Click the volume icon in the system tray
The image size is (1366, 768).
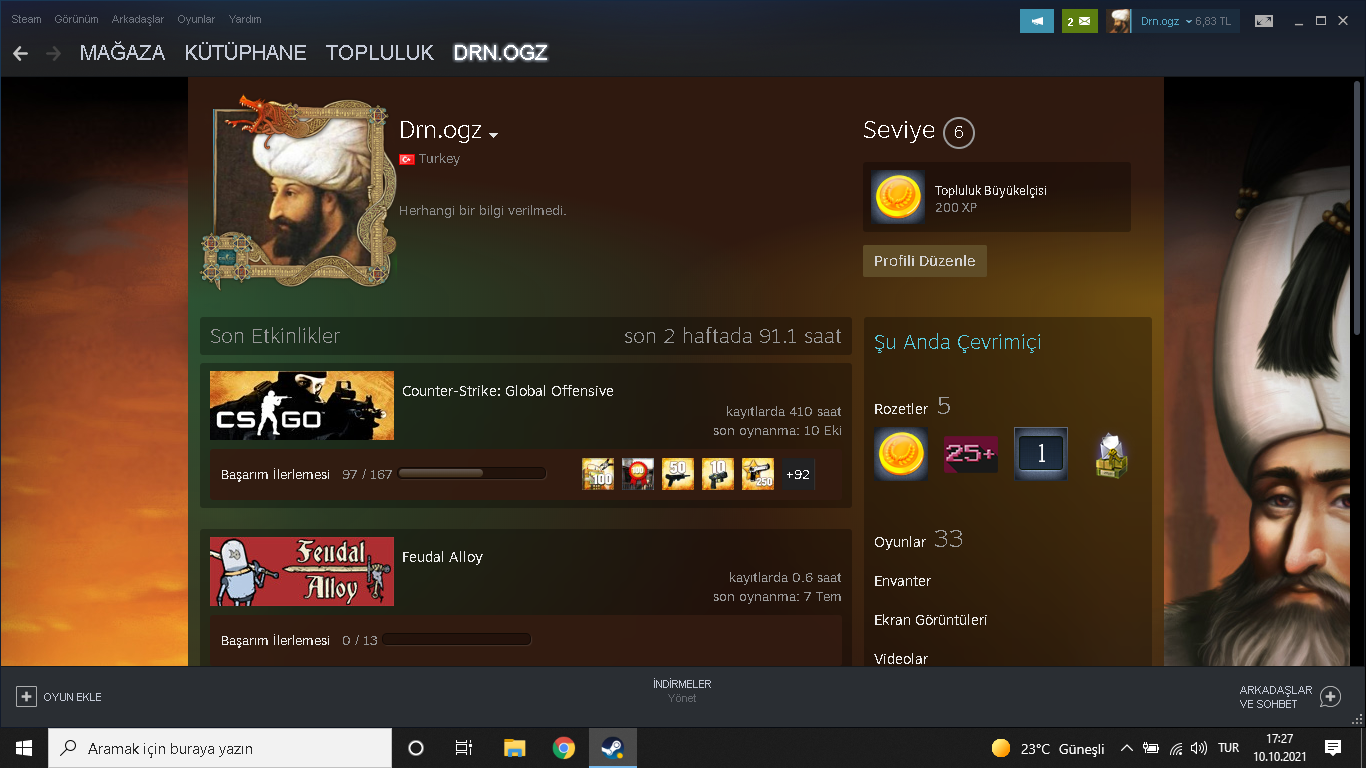pos(1199,748)
